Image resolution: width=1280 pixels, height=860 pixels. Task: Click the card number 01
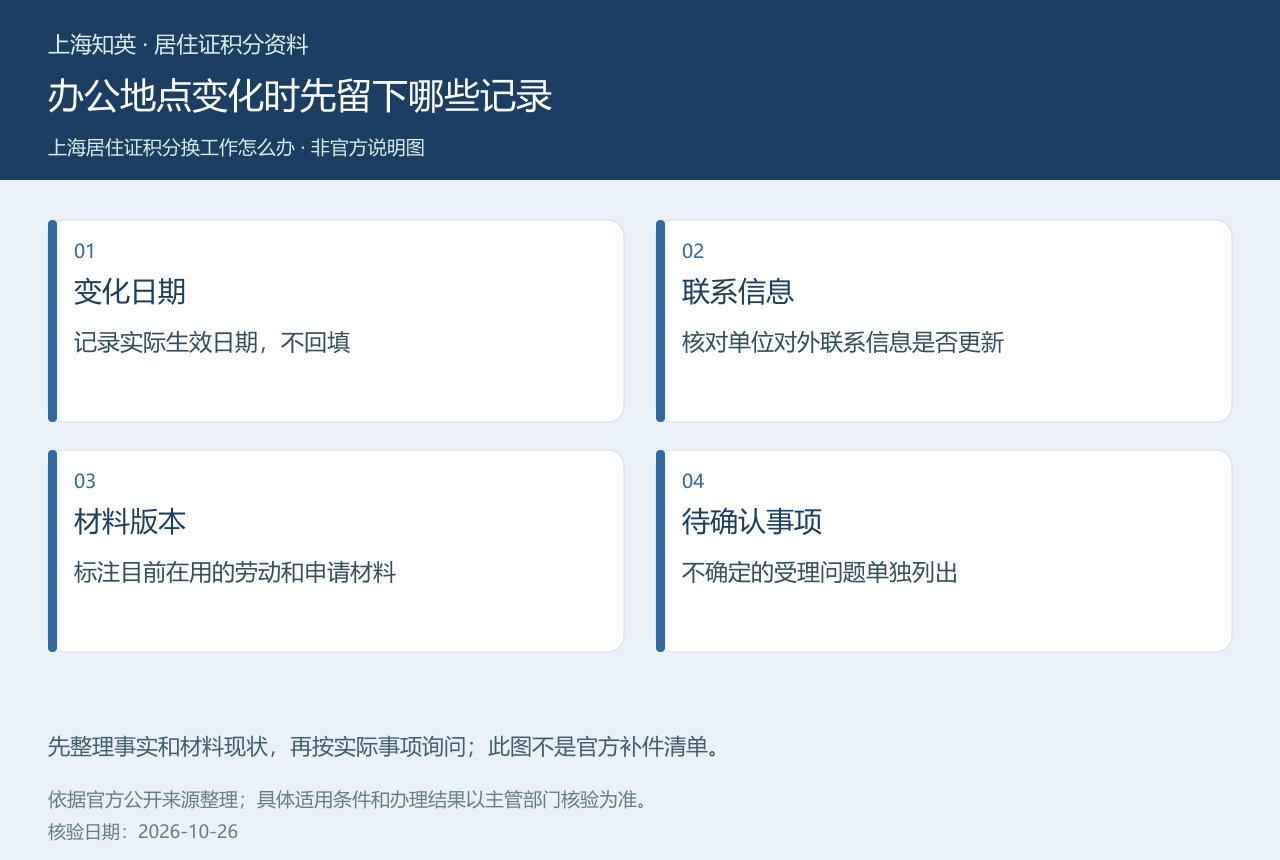(x=85, y=251)
